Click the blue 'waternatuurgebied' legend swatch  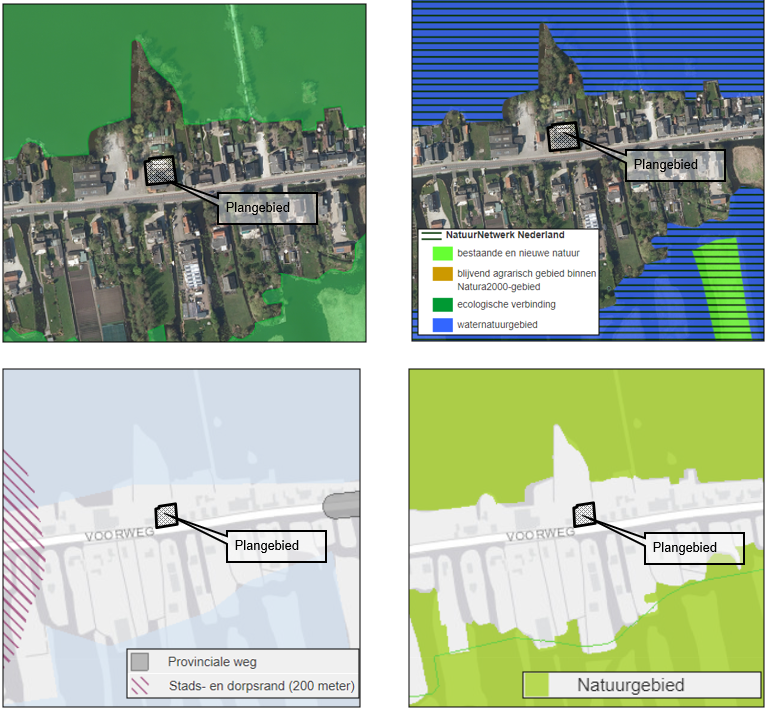[443, 325]
